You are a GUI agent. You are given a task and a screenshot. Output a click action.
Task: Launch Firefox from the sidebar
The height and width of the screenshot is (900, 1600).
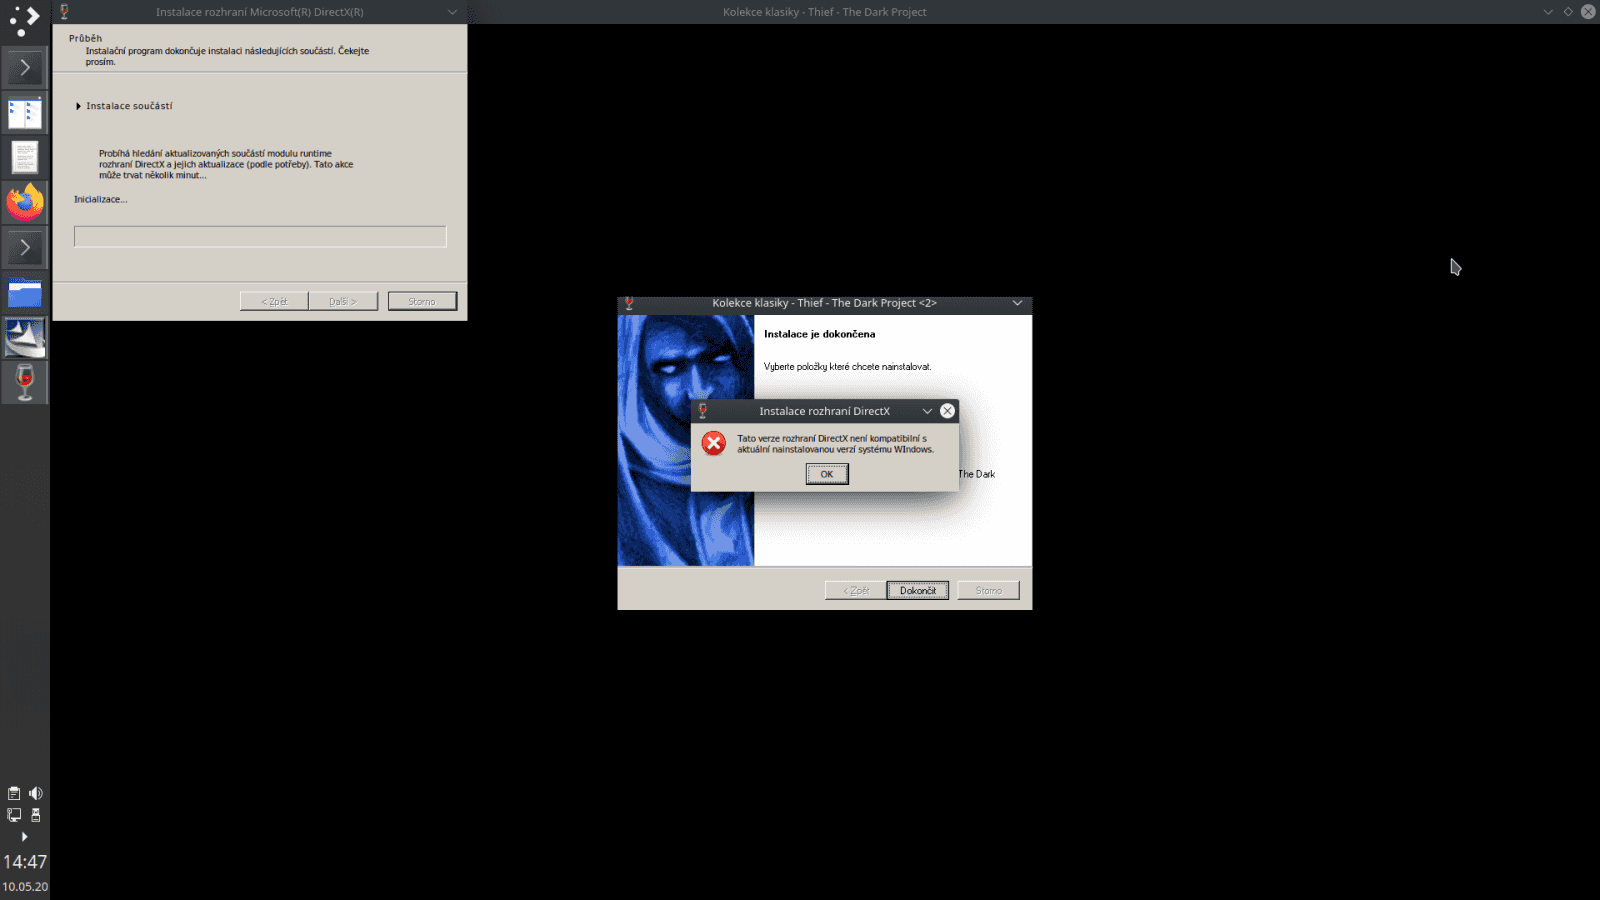point(24,202)
